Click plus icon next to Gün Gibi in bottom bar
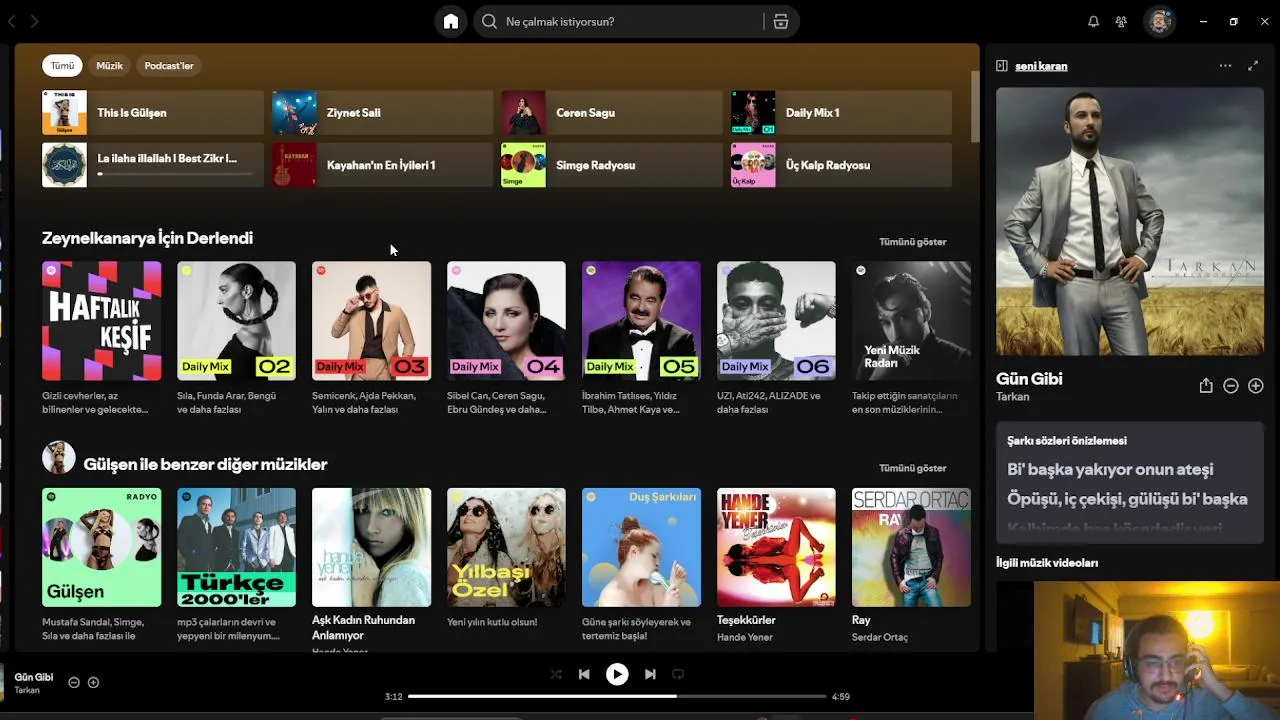1280x720 pixels. tap(93, 682)
